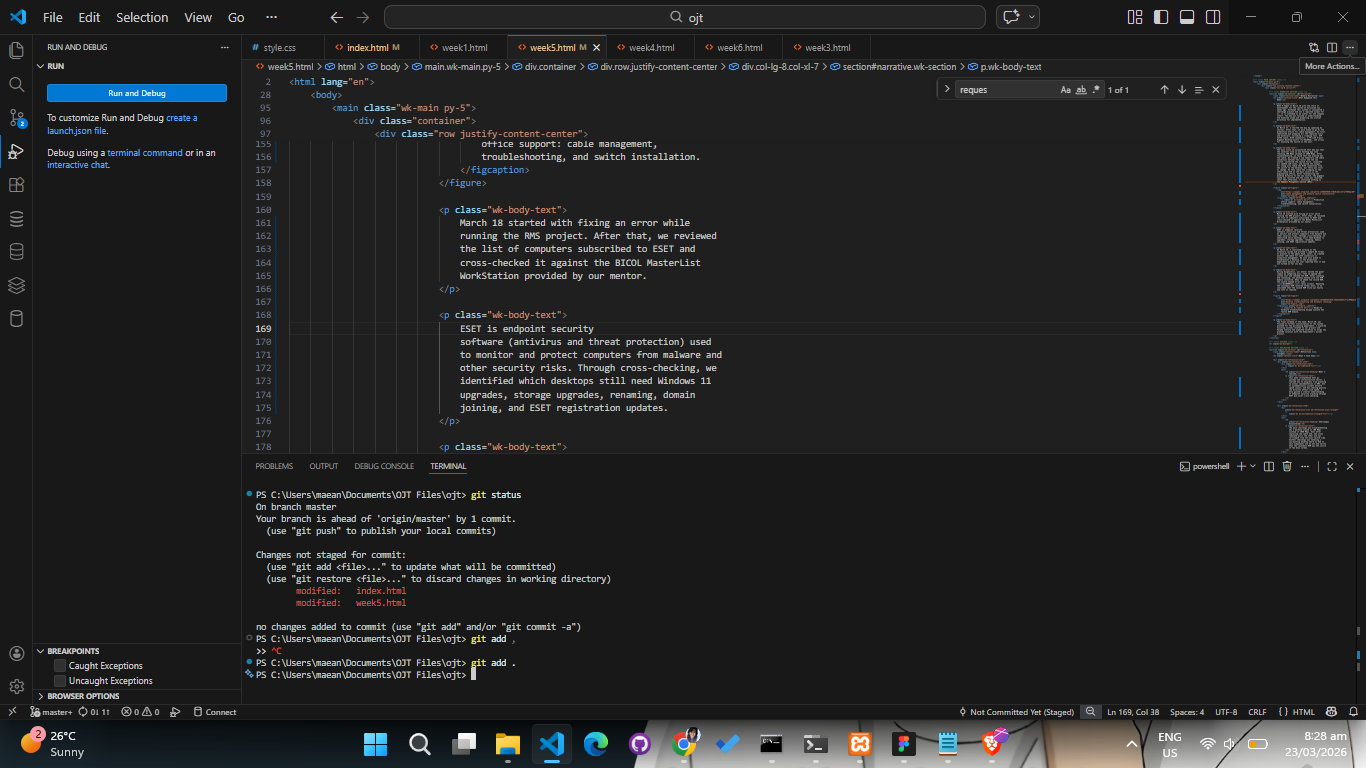The height and width of the screenshot is (768, 1366).
Task: Open the Selection menu
Action: click(142, 17)
